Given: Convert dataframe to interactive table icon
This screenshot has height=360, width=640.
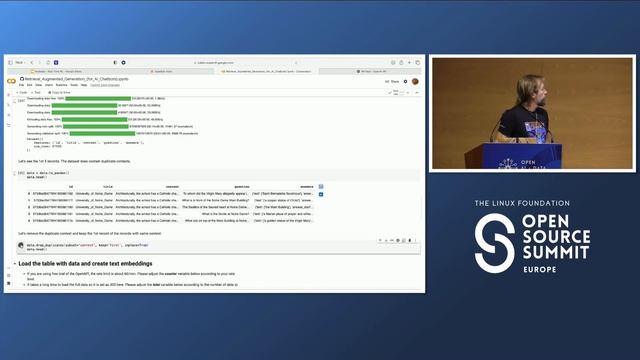Looking at the screenshot, I should [x=321, y=187].
